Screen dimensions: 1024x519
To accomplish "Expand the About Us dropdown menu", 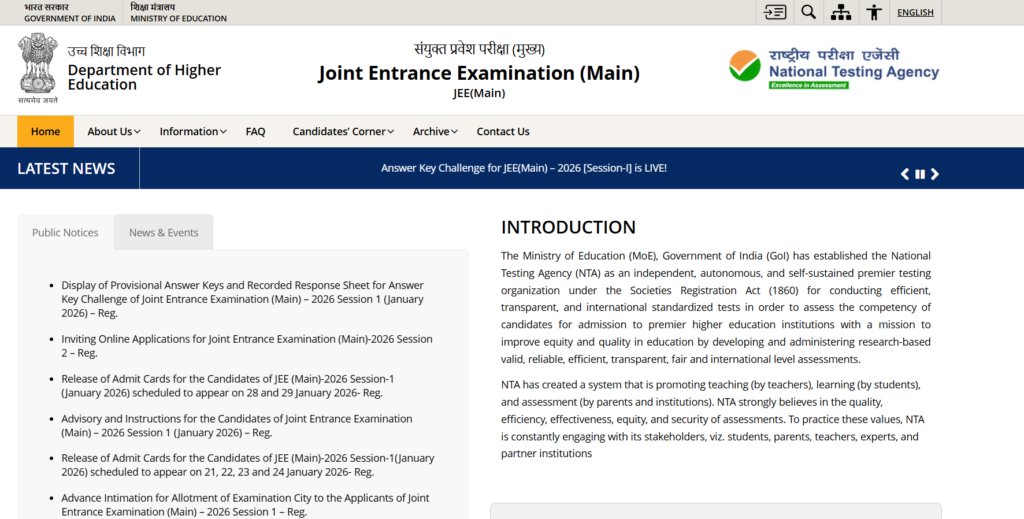I will [x=113, y=131].
